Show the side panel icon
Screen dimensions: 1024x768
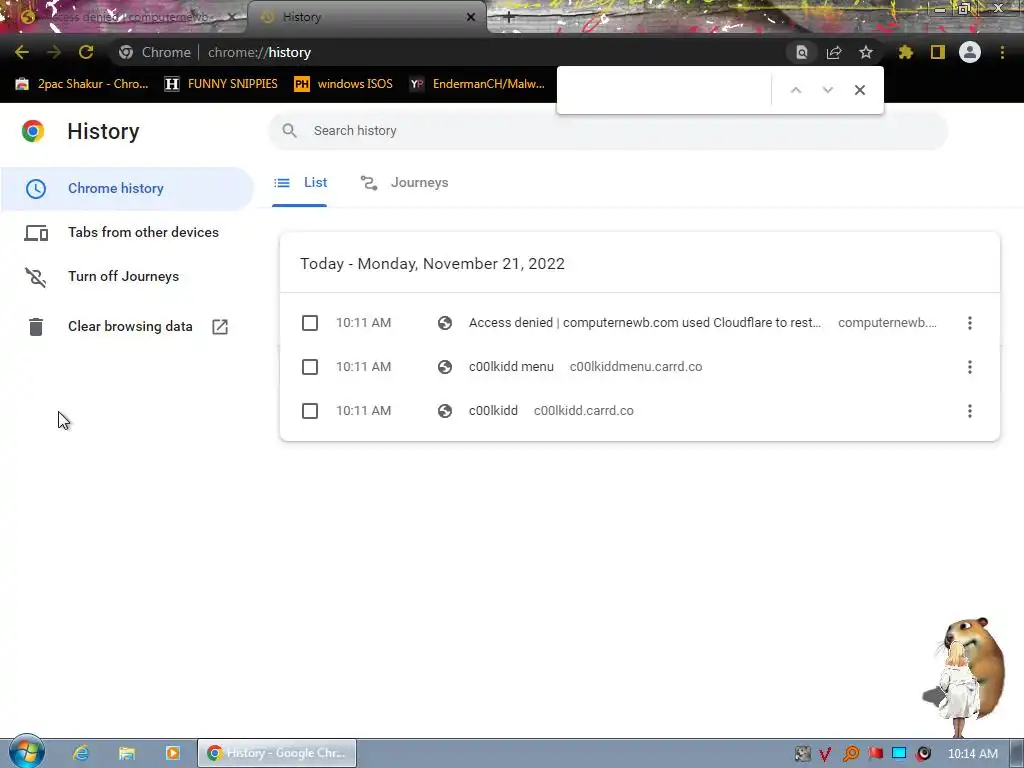pyautogui.click(x=938, y=52)
